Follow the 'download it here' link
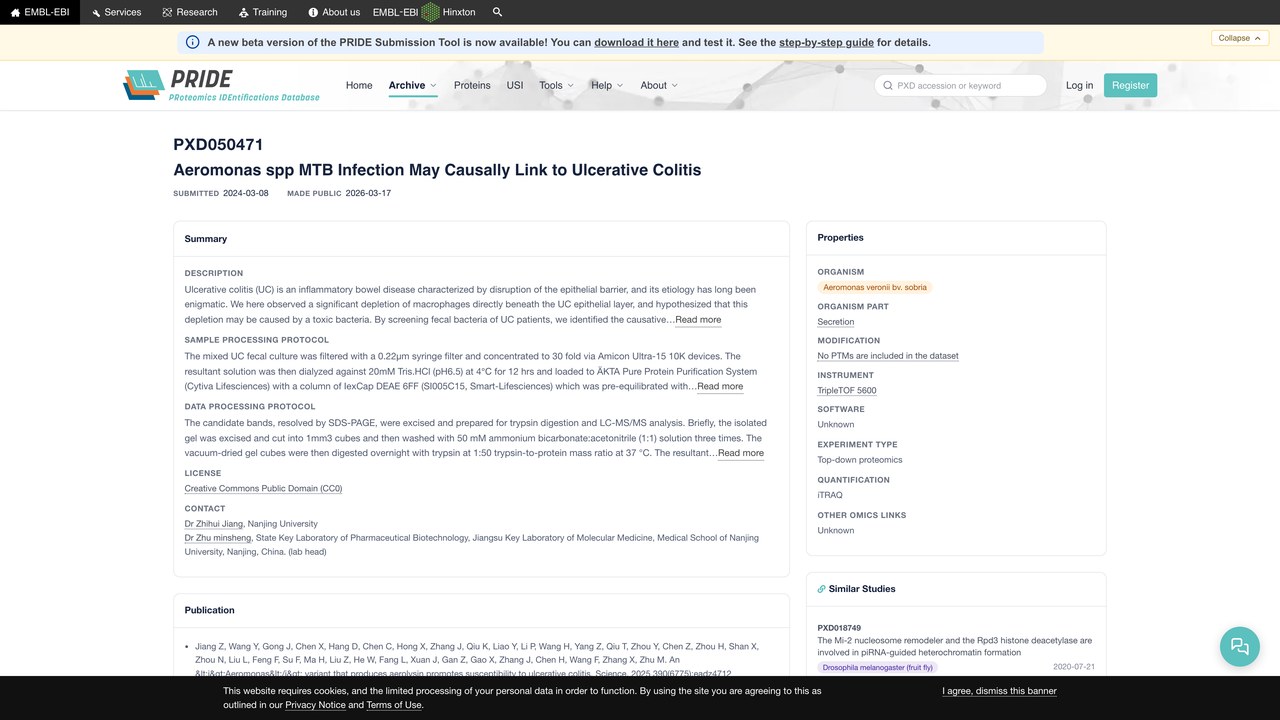The height and width of the screenshot is (720, 1280). pos(636,42)
